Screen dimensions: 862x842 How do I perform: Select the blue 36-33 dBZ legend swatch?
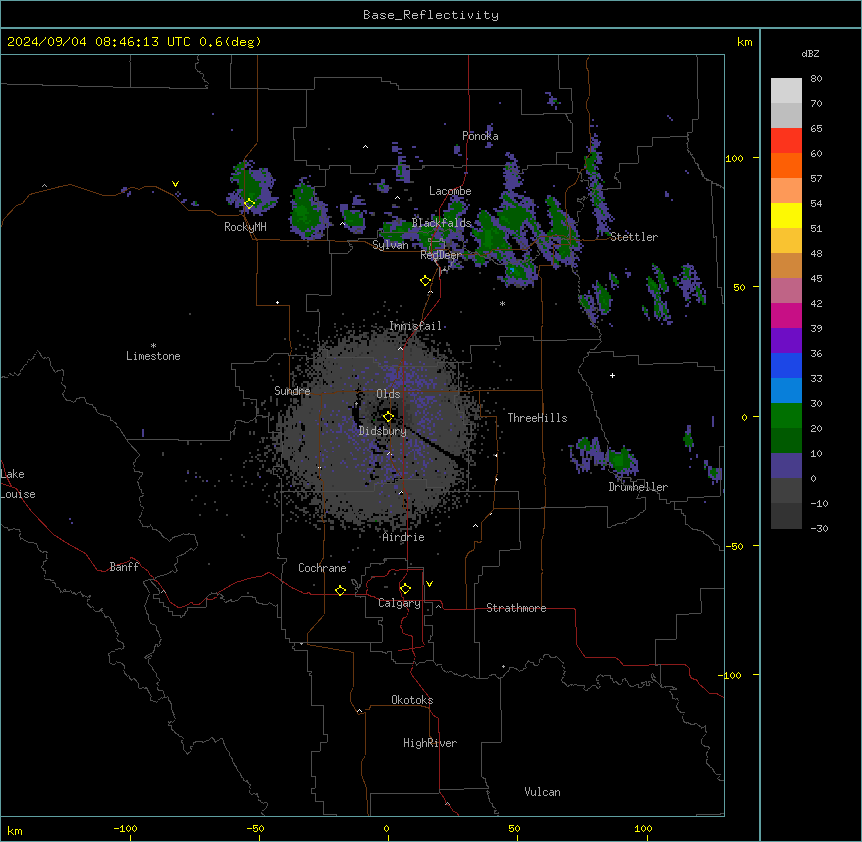(786, 365)
